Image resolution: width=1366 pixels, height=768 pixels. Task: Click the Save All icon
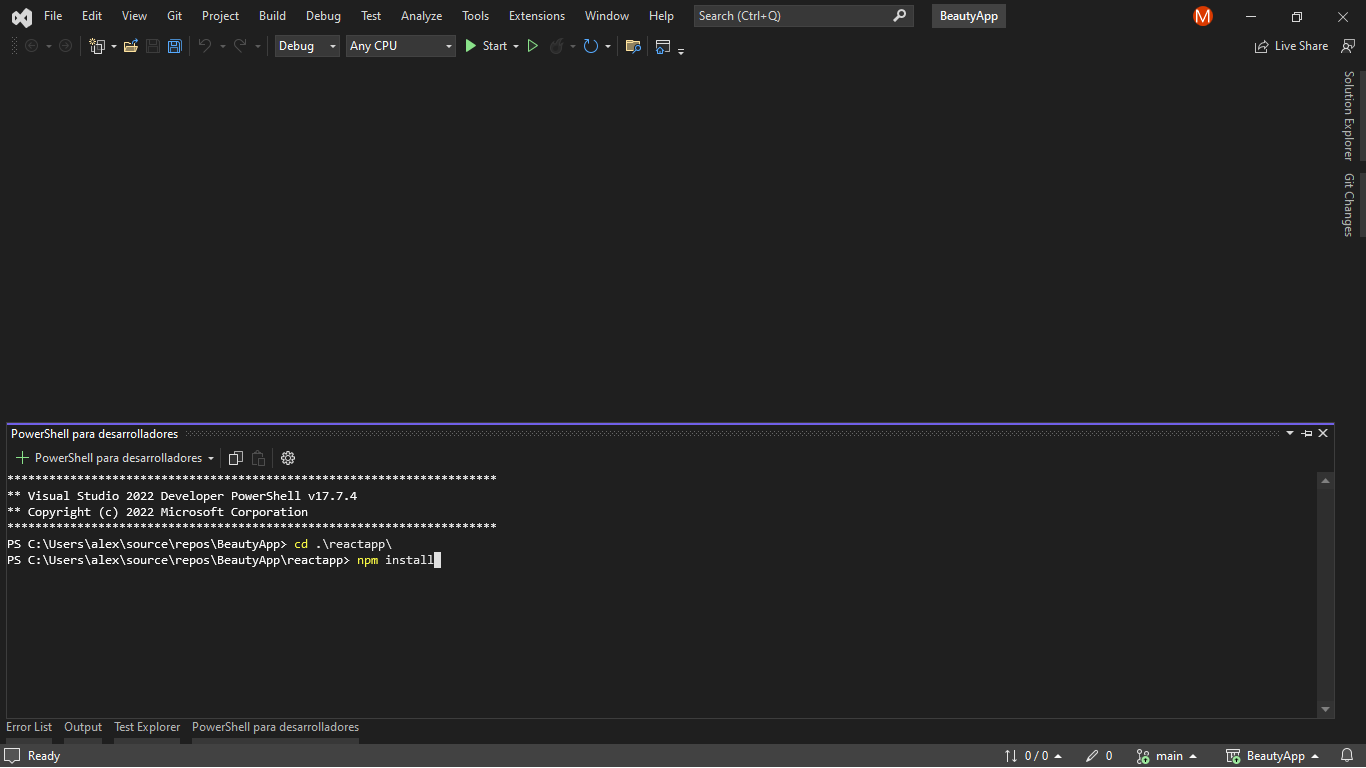pyautogui.click(x=174, y=46)
